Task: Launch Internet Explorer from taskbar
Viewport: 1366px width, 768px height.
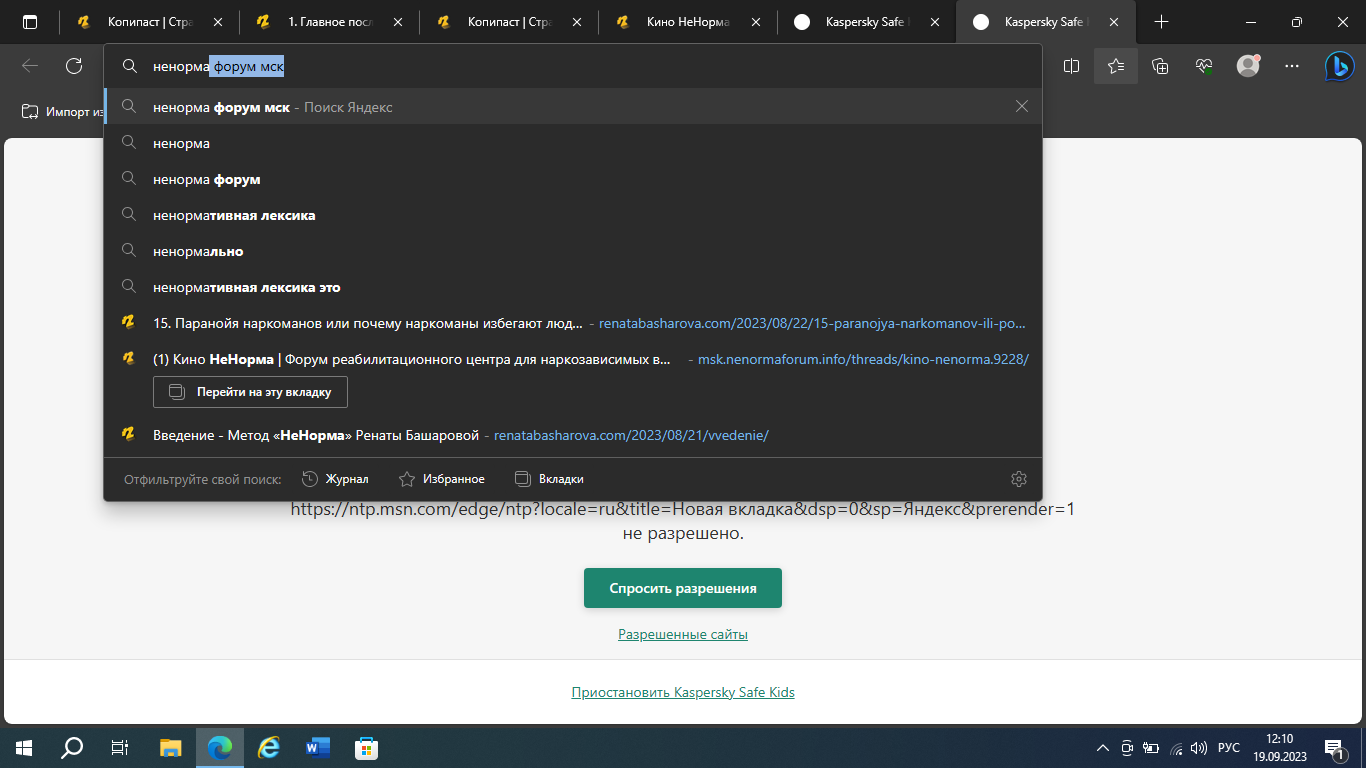Action: (x=268, y=747)
